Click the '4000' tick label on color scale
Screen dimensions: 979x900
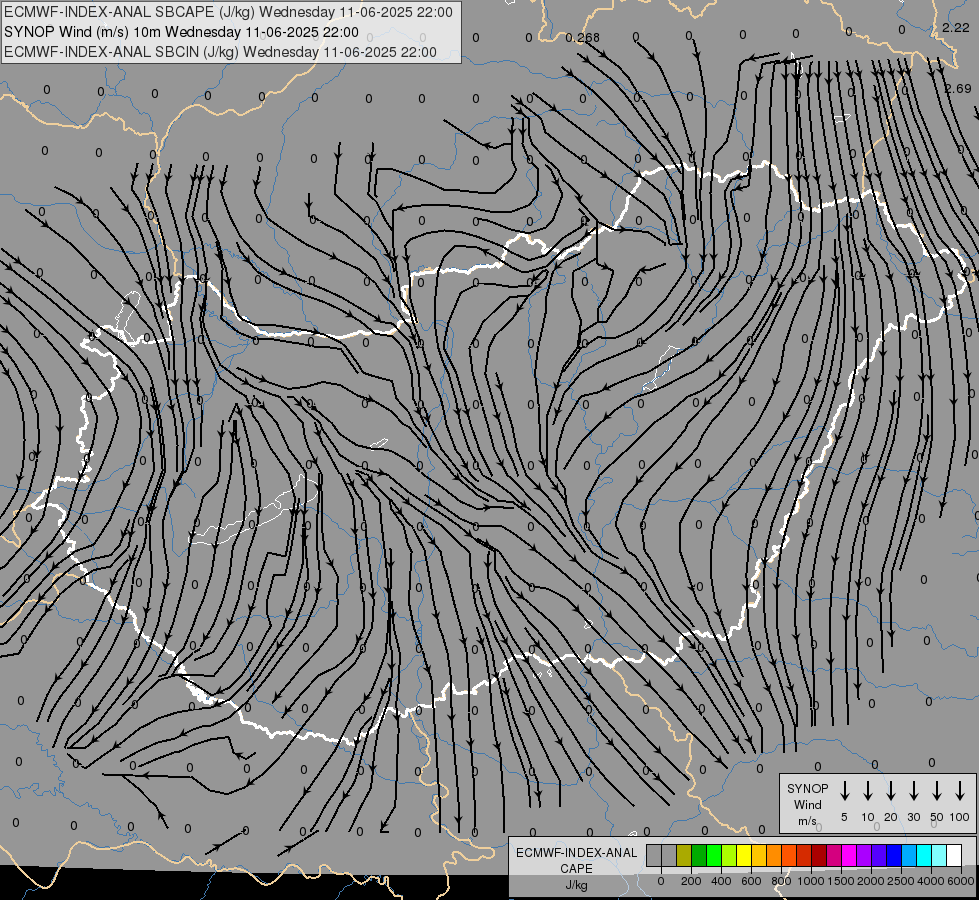point(931,881)
